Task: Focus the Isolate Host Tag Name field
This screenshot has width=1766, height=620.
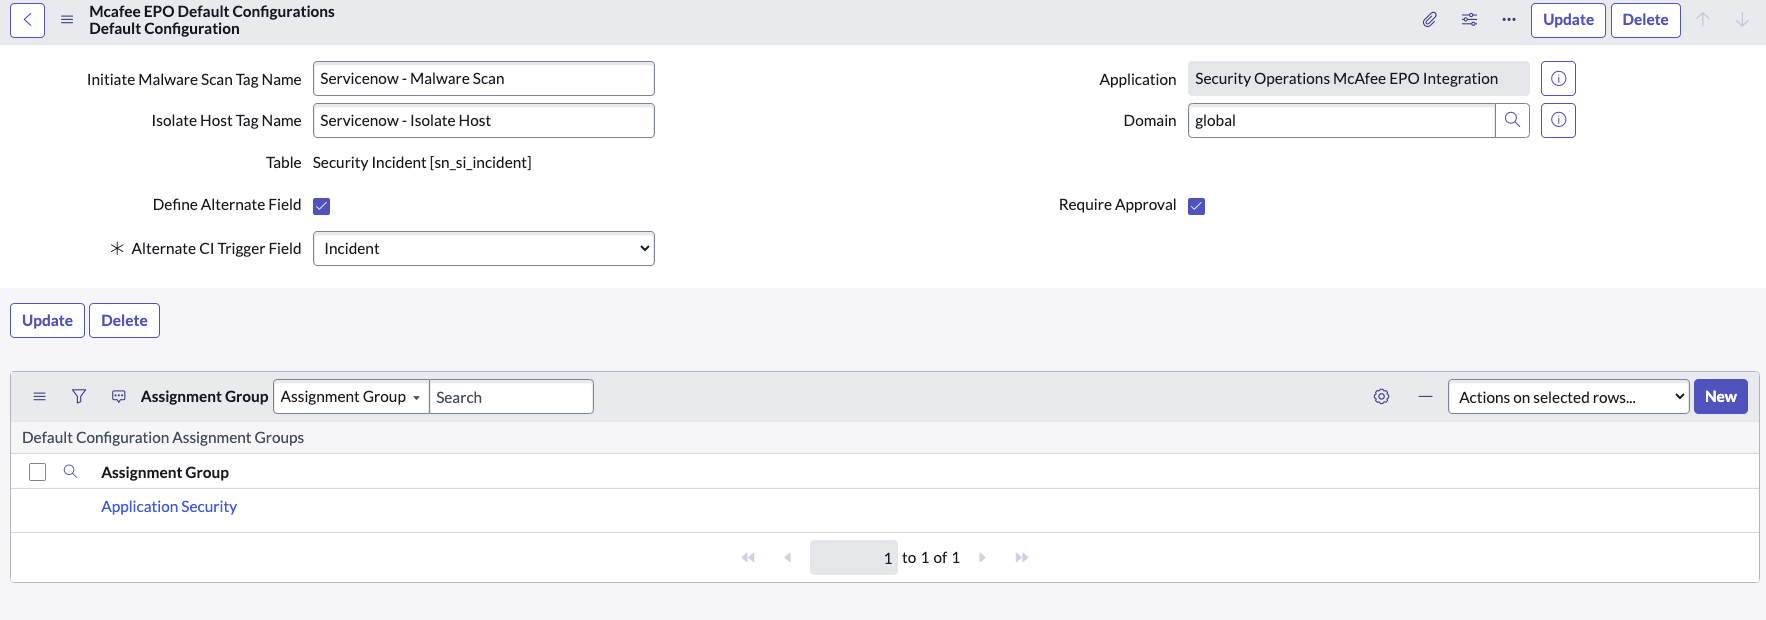Action: click(x=484, y=121)
